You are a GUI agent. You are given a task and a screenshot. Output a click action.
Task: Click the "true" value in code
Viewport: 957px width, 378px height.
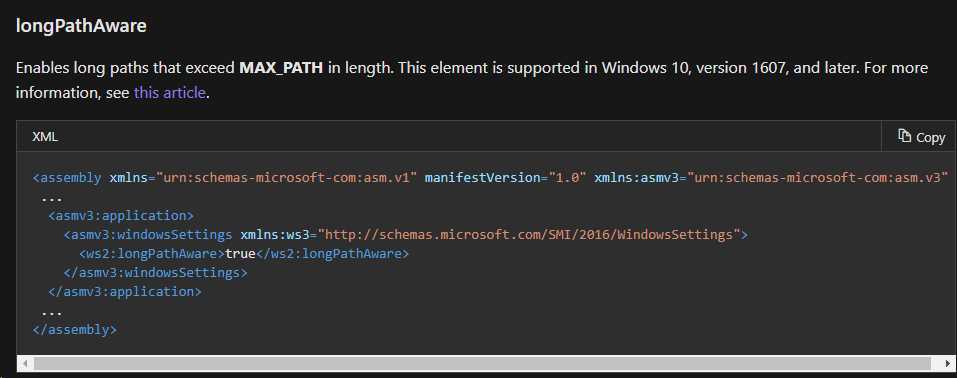[240, 253]
